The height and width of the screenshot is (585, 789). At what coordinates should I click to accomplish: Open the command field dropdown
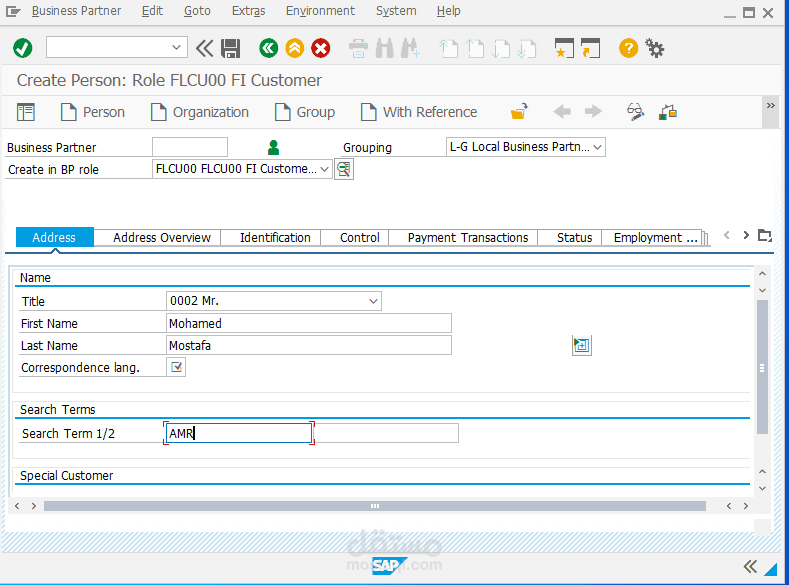(x=176, y=47)
